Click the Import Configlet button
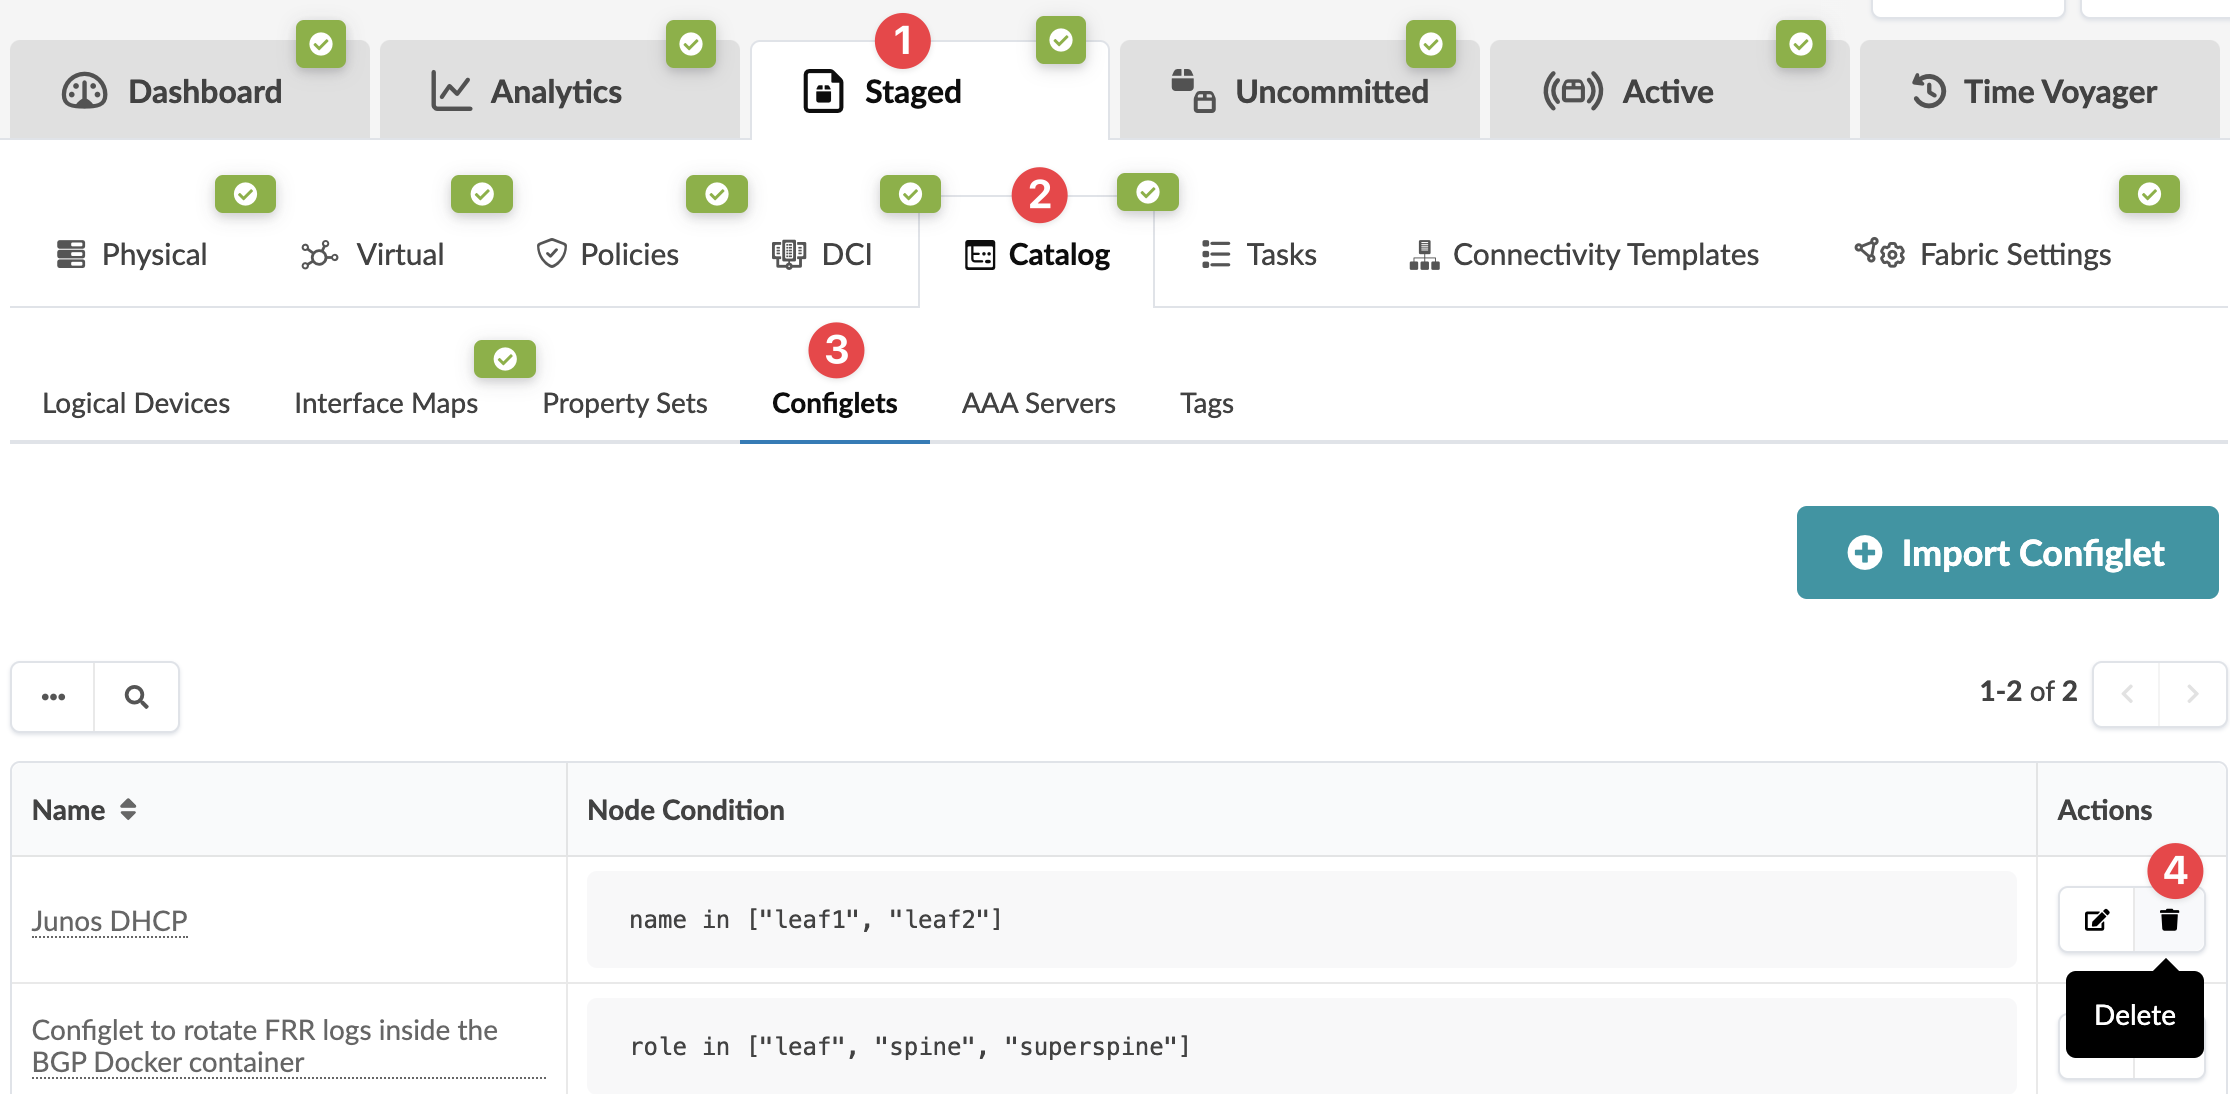Viewport: 2230px width, 1094px height. click(x=2007, y=553)
